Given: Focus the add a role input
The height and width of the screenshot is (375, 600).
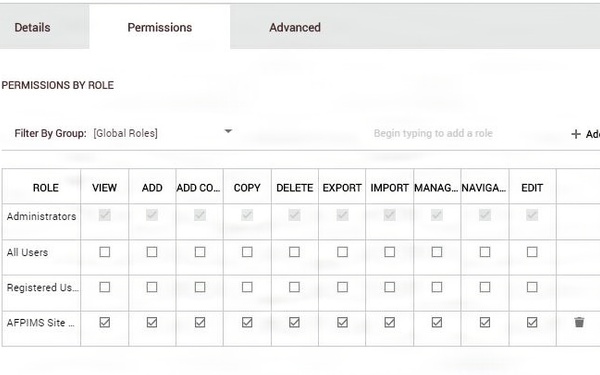Looking at the screenshot, I should coord(433,133).
